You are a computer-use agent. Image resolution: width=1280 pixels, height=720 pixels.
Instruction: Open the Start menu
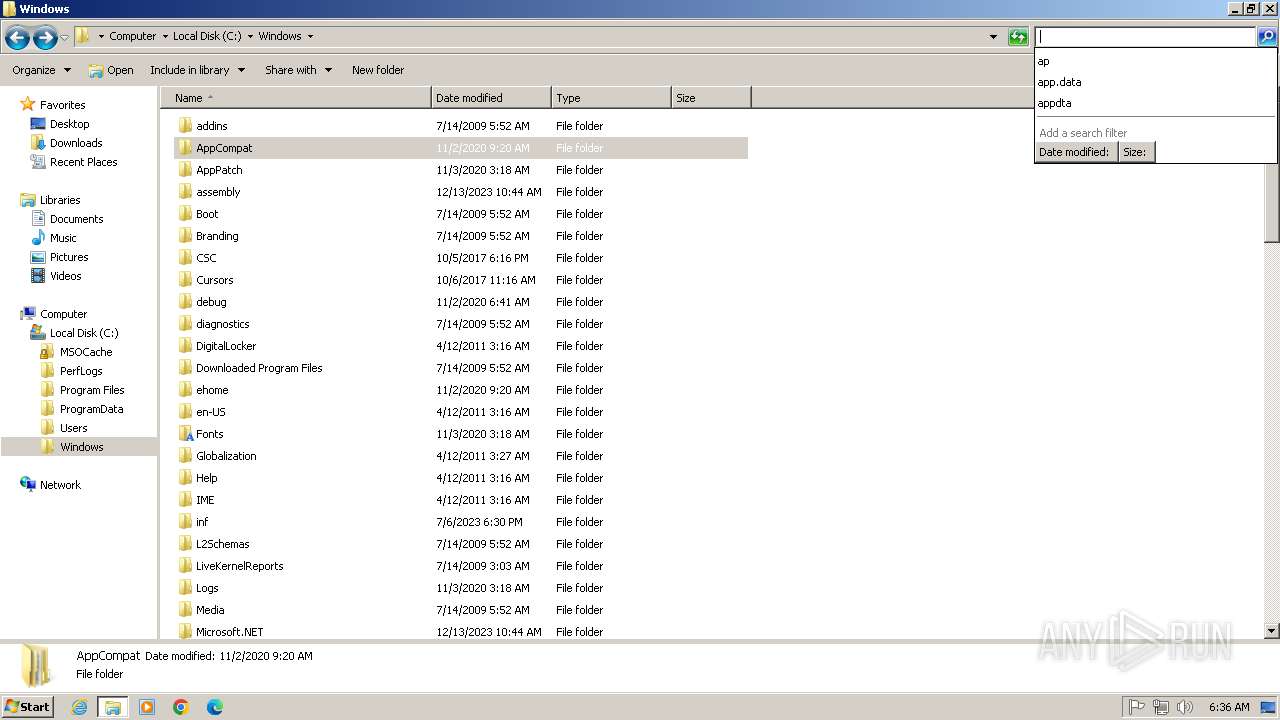pos(27,706)
